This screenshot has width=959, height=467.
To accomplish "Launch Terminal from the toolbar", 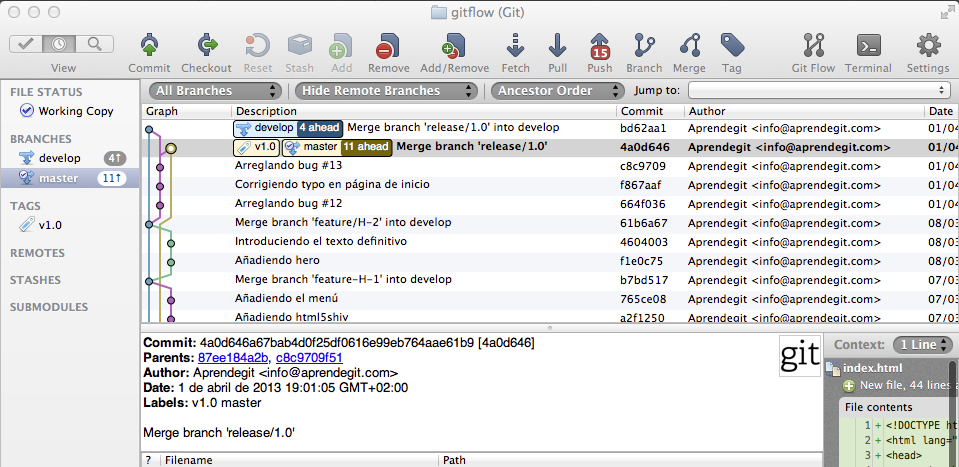I will [868, 46].
